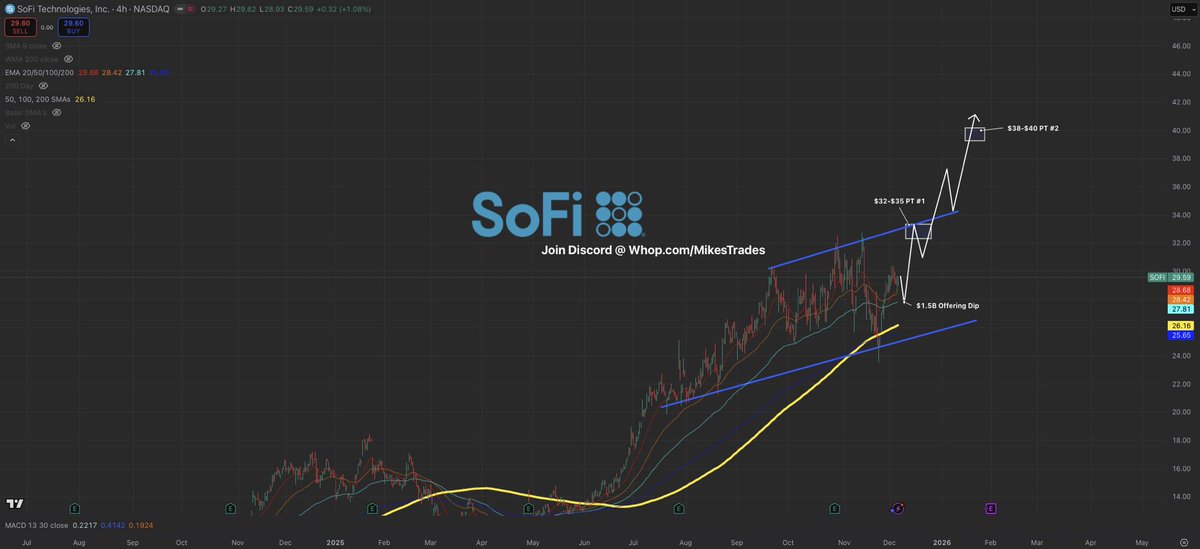Click the purple upcoming earnings E marker
The image size is (1200, 549).
click(x=990, y=509)
